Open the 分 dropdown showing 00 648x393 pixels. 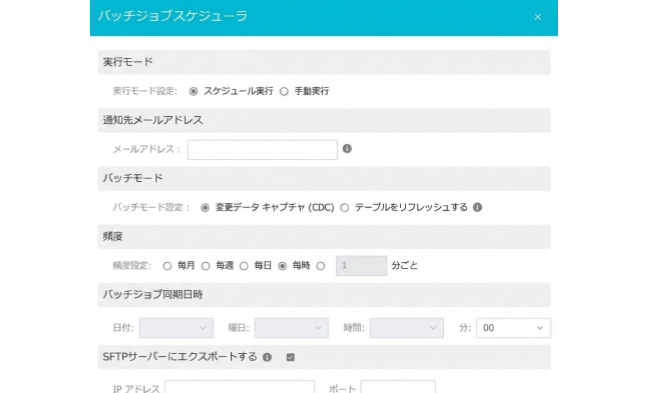pos(513,328)
